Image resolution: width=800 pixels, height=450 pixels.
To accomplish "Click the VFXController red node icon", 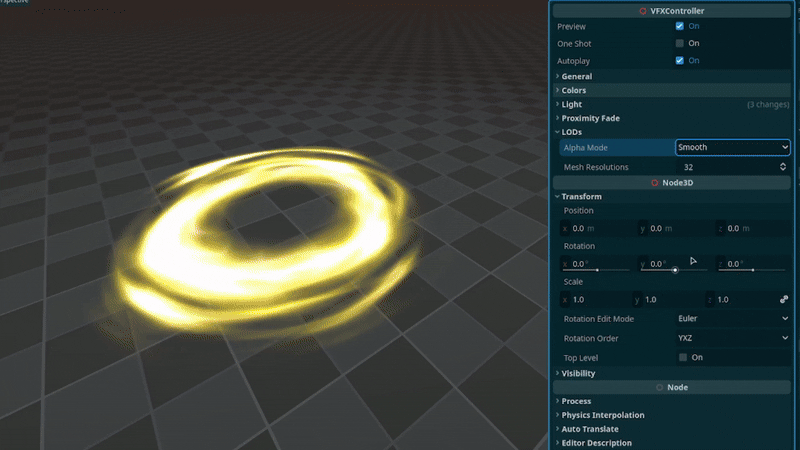I will pos(643,11).
